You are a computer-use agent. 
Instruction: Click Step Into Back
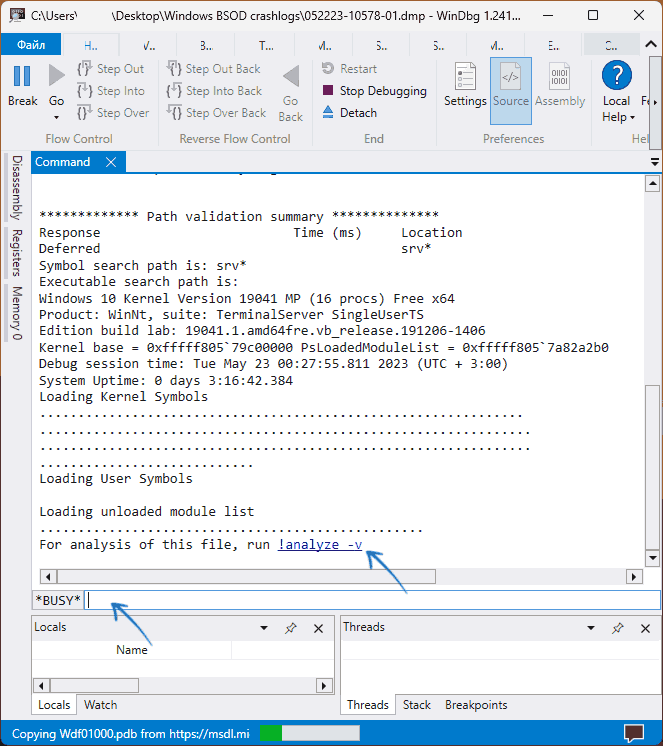point(214,91)
